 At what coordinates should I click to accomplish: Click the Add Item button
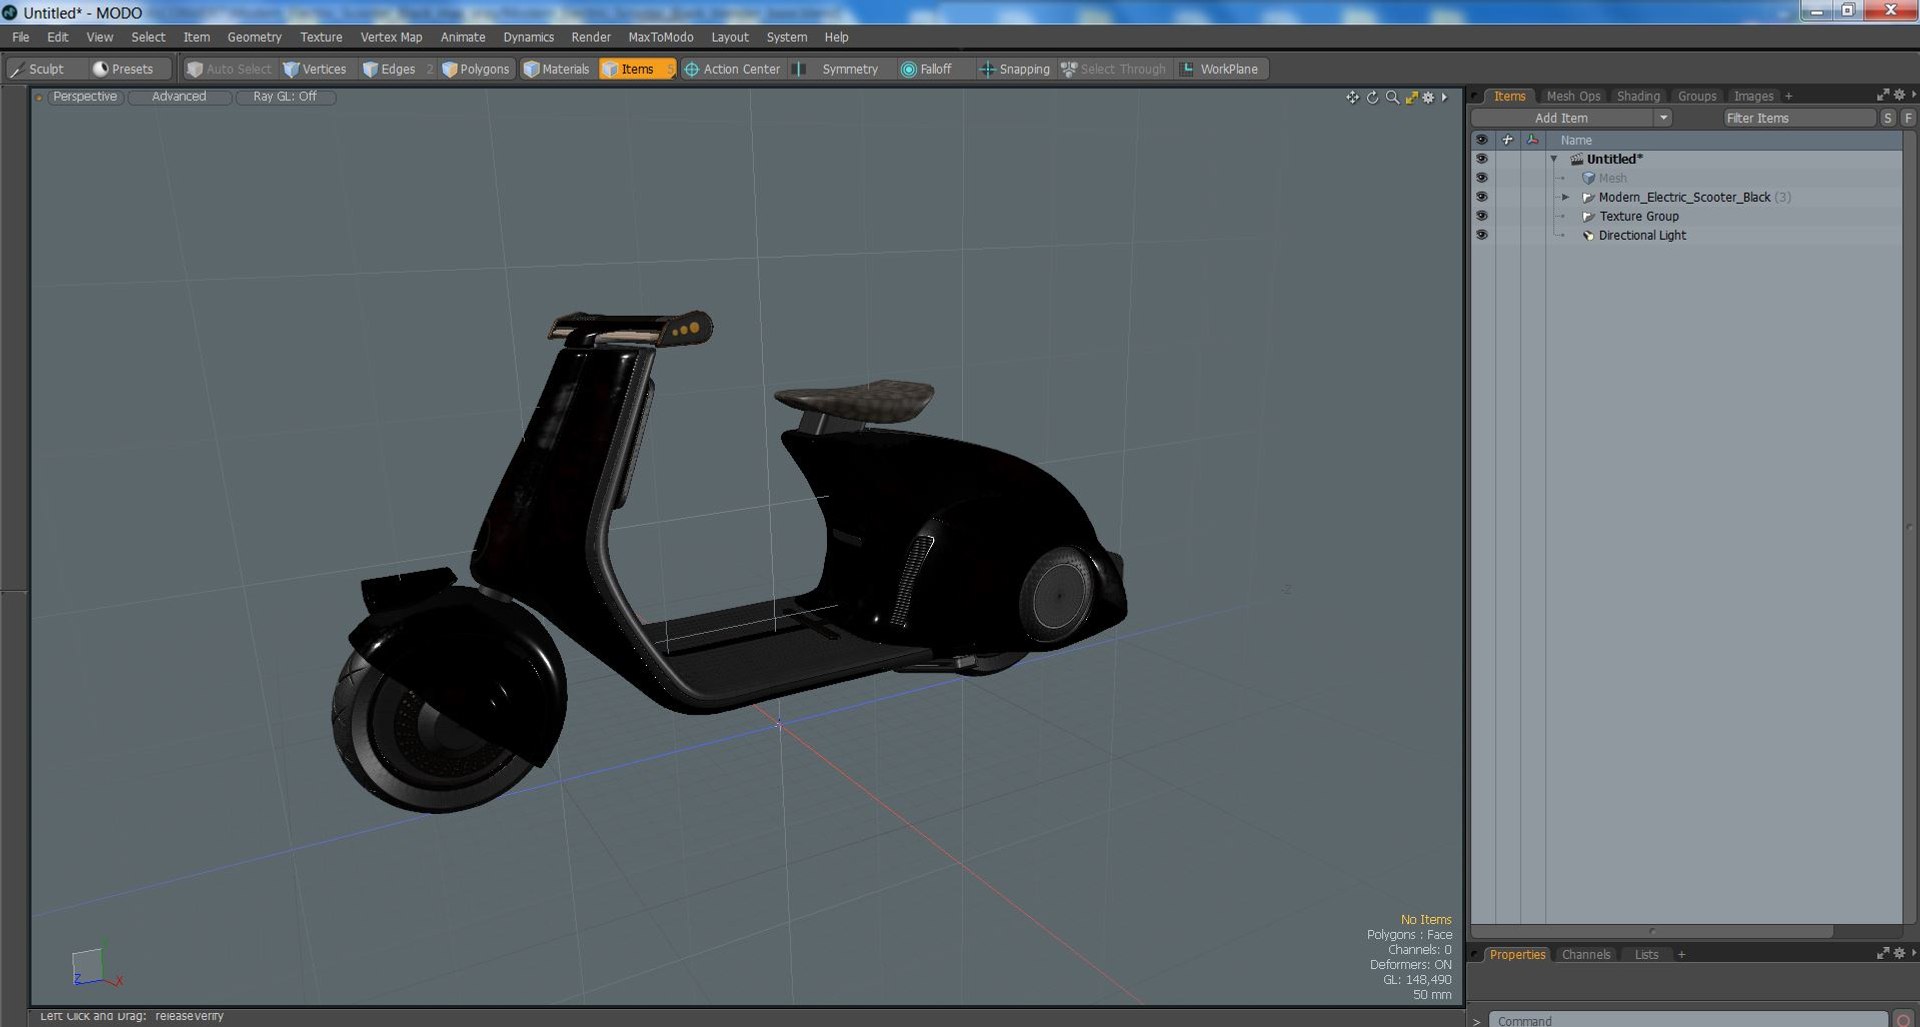click(1561, 118)
